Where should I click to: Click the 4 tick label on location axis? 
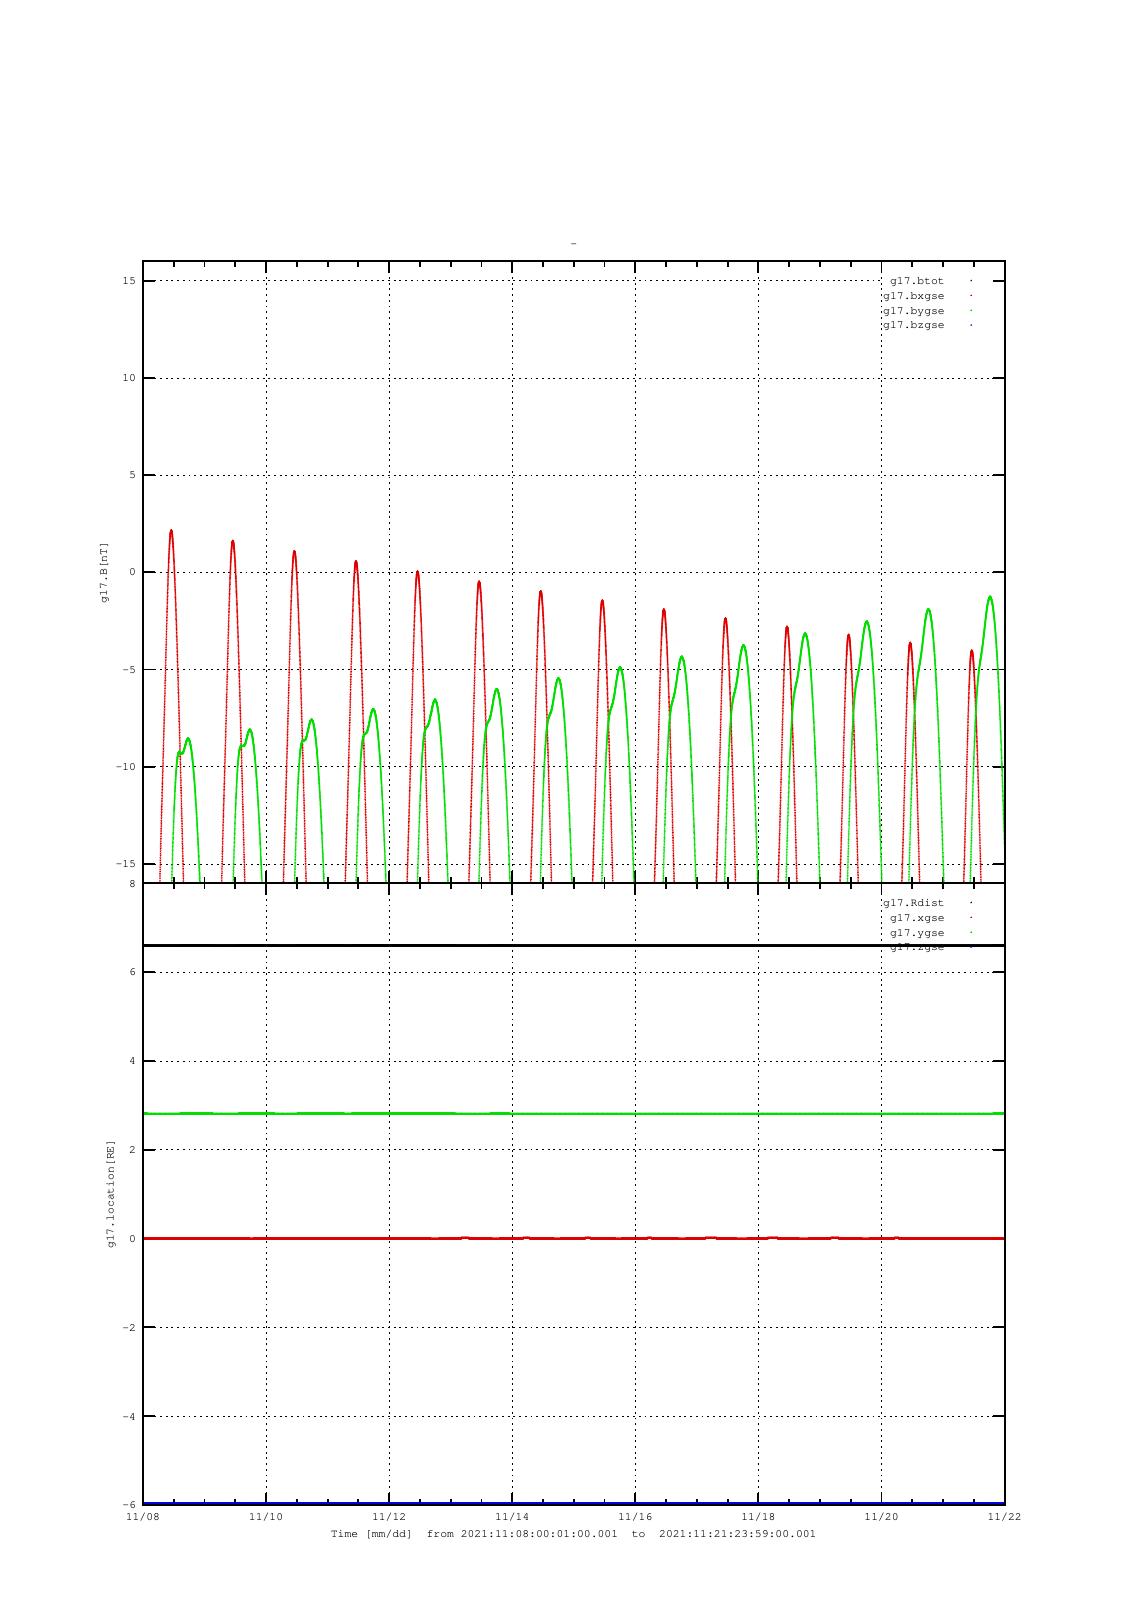point(133,1061)
